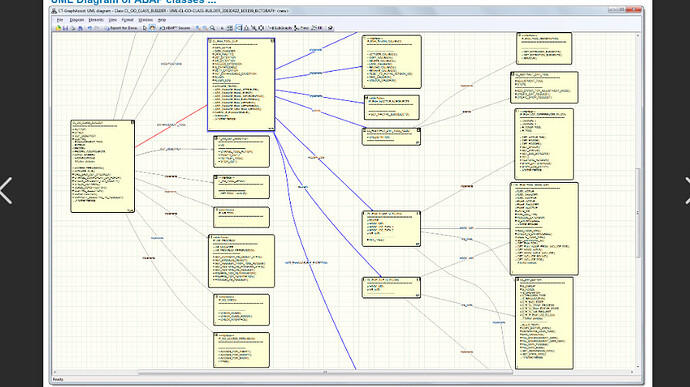Open the Format menu
Screen dimensions: 690x387
point(128,20)
